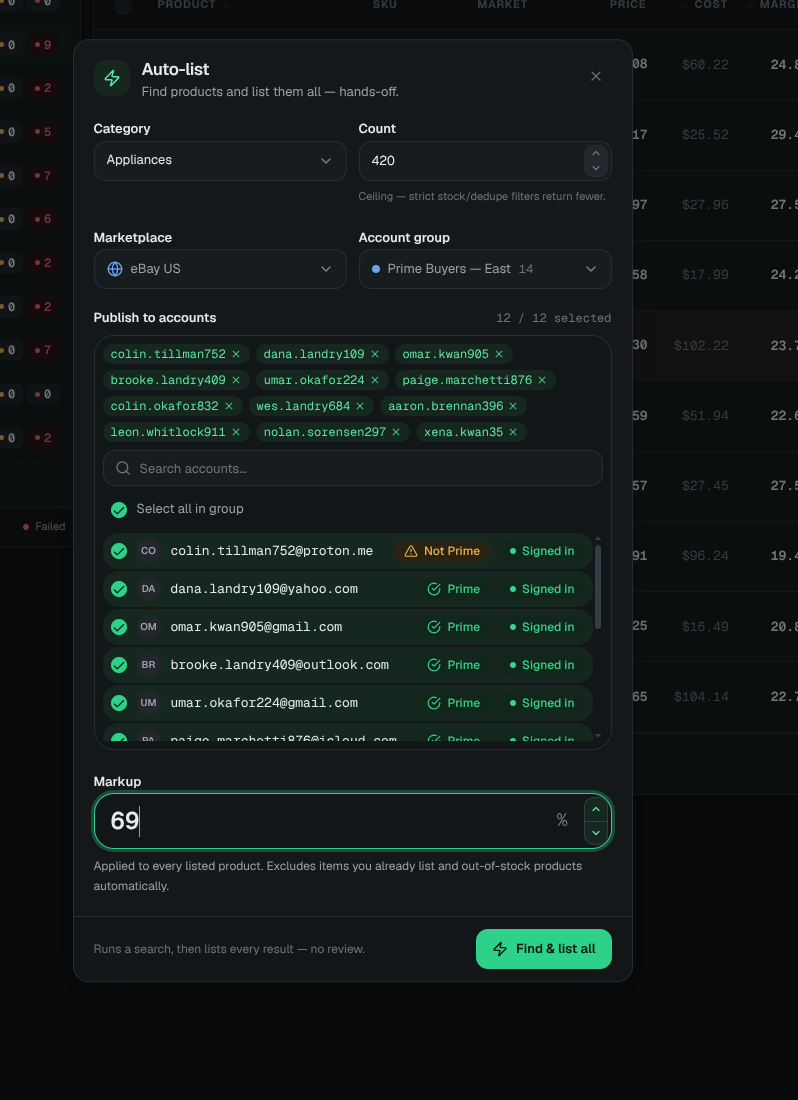798x1100 pixels.
Task: Click Prime badge on dana.landry109 row
Action: [454, 589]
